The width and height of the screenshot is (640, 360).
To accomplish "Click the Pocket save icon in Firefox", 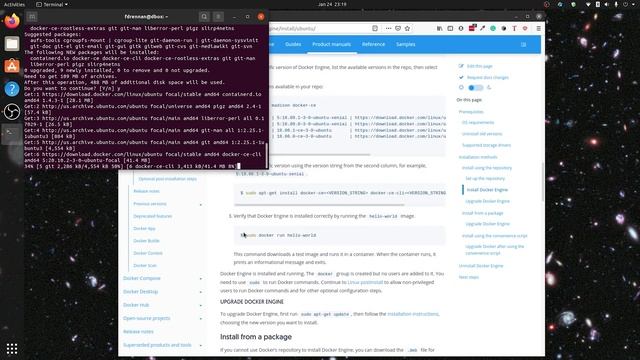I will 398,29.
